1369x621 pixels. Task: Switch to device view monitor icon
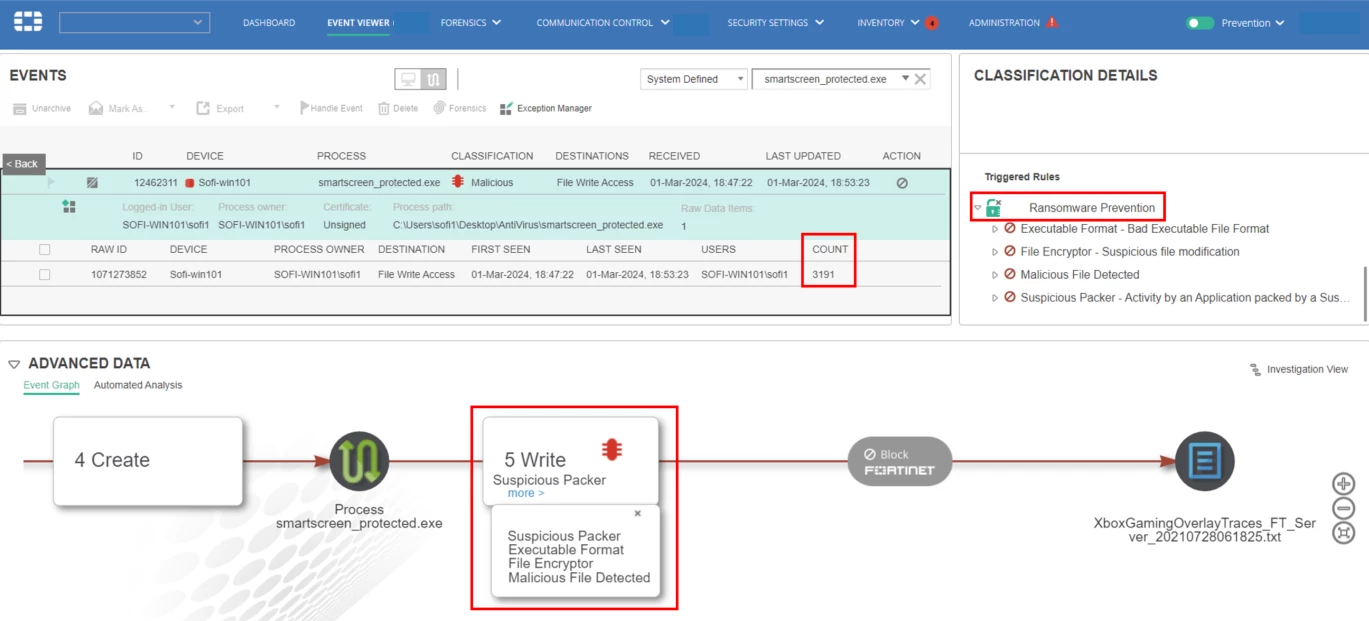(408, 79)
